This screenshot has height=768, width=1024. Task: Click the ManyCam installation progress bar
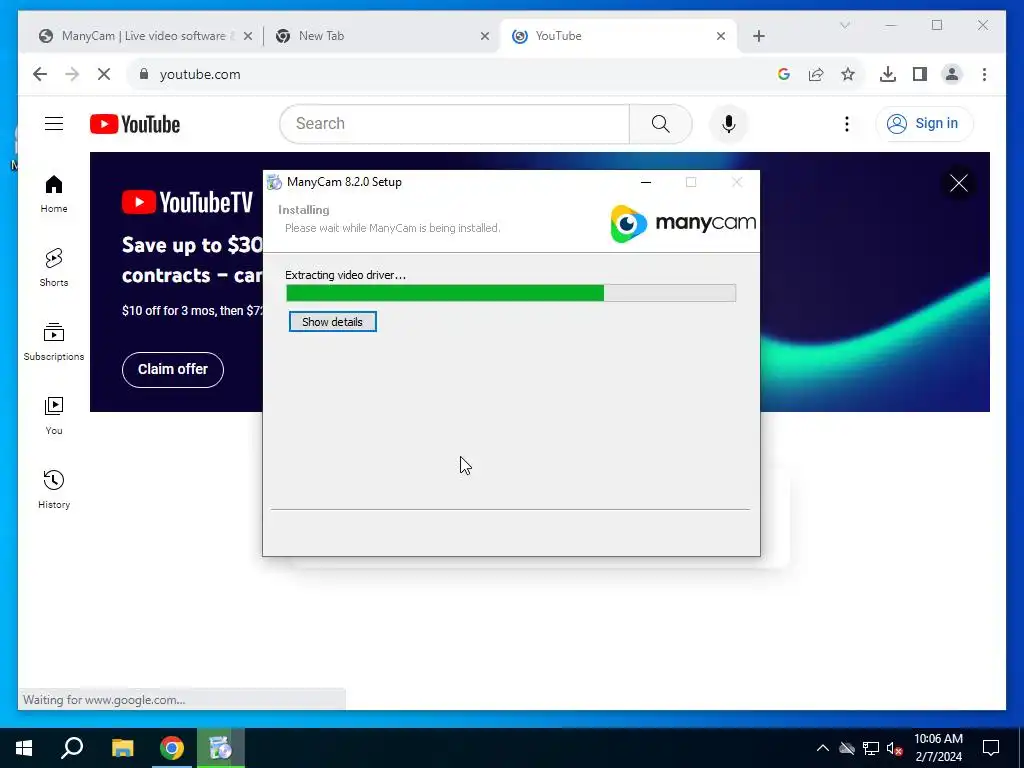[511, 293]
